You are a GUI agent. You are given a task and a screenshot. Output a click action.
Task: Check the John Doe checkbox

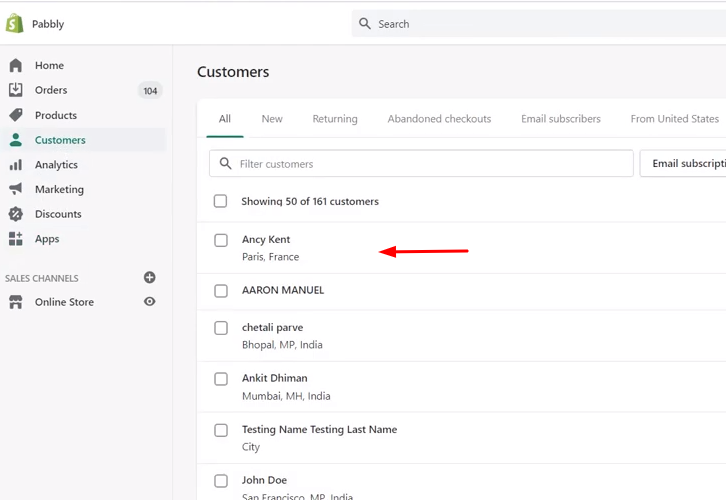tap(221, 481)
